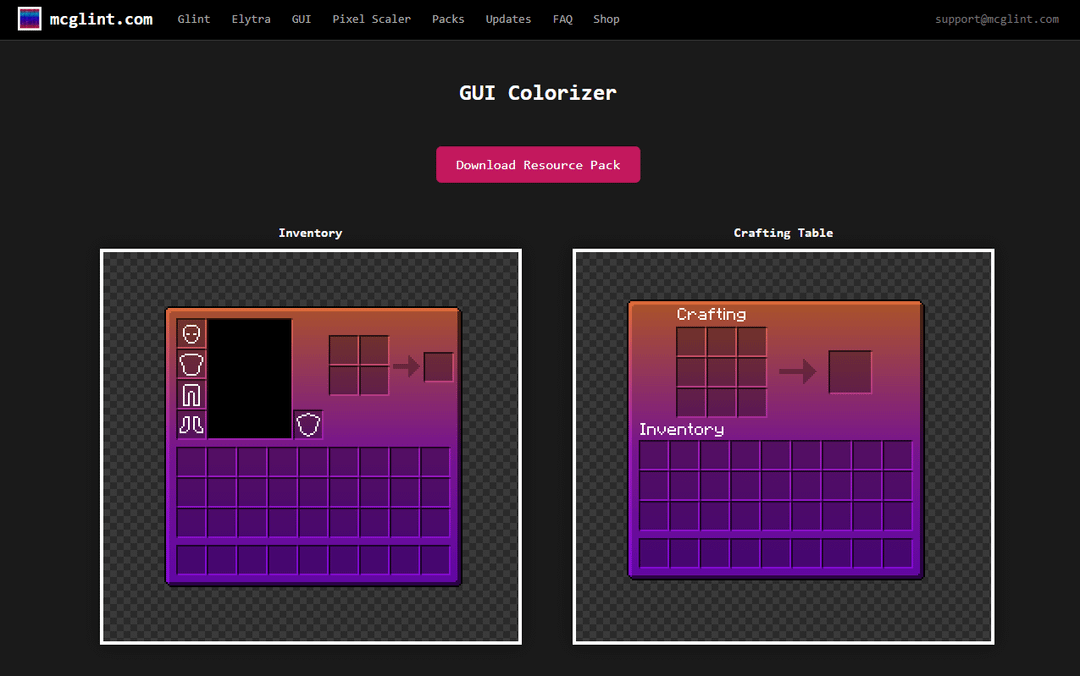Click the shield offhand slot icon

(x=308, y=425)
